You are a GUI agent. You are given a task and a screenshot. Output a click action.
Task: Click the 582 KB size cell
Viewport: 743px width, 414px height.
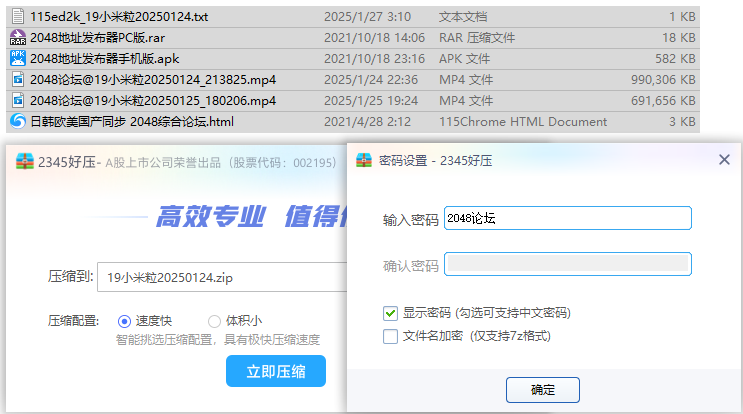click(x=675, y=59)
